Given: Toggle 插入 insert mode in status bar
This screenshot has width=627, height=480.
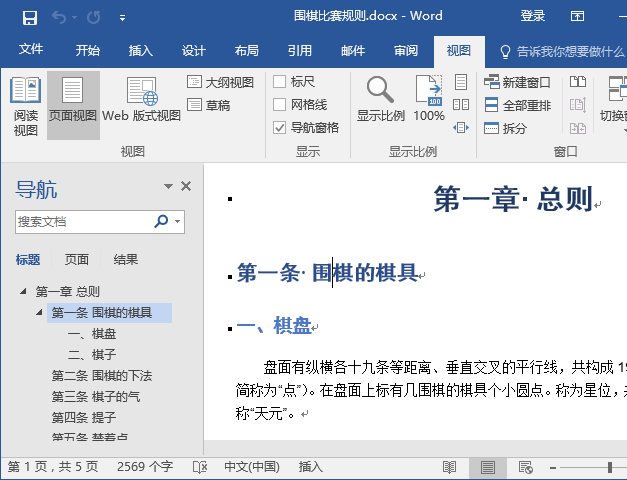Looking at the screenshot, I should (x=310, y=467).
